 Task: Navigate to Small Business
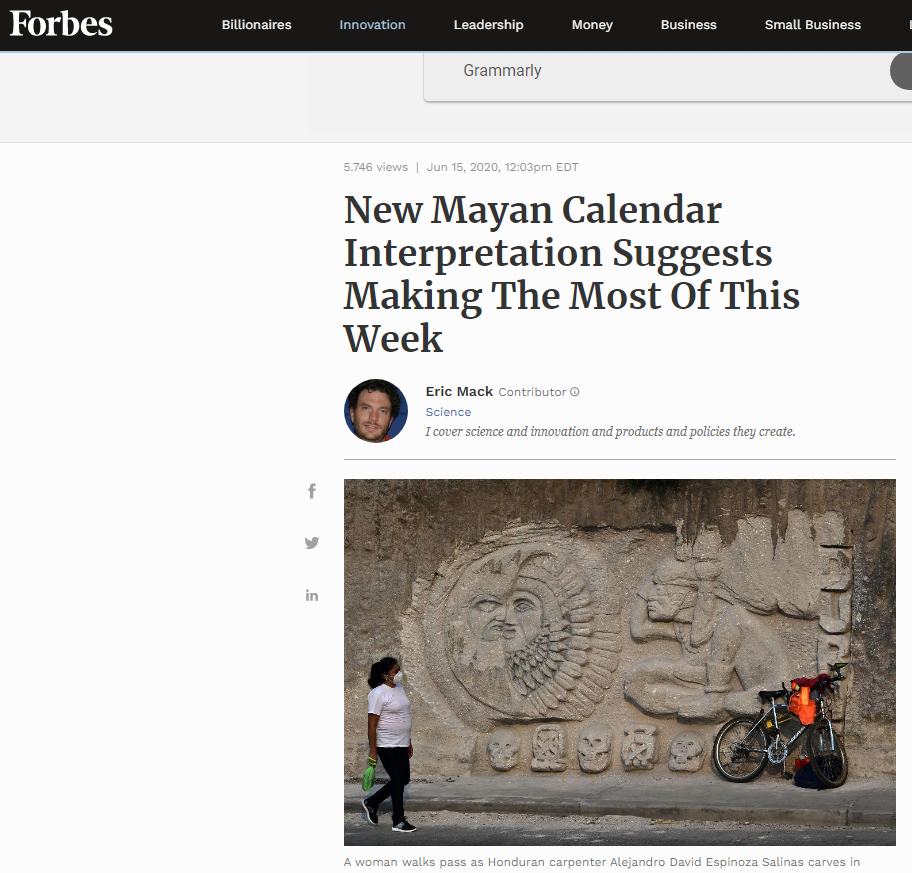(812, 25)
